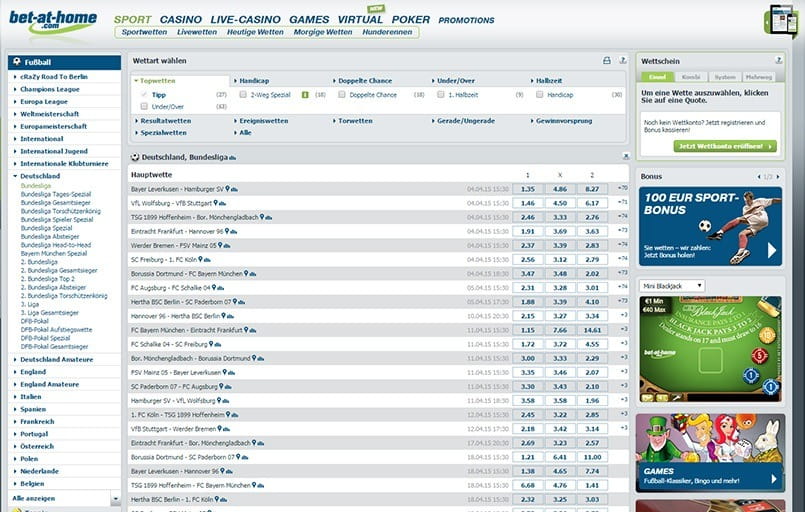Click the help icon beside the print icon
Image resolution: width=805 pixels, height=512 pixels.
click(623, 61)
